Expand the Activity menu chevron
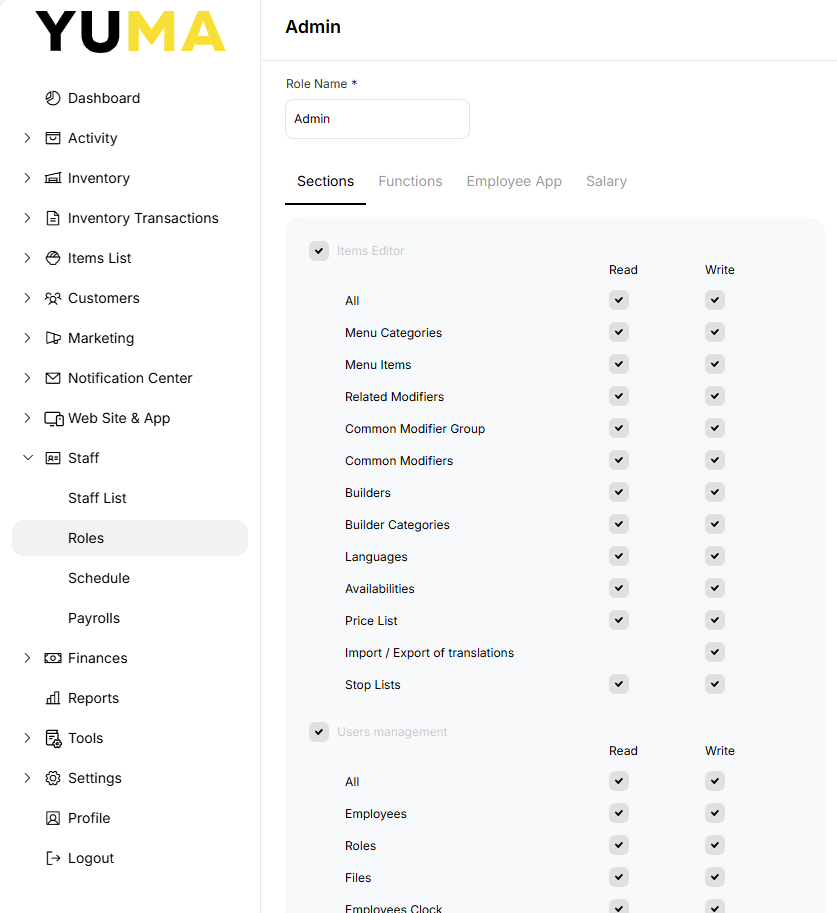This screenshot has height=913, width=837. click(x=27, y=138)
